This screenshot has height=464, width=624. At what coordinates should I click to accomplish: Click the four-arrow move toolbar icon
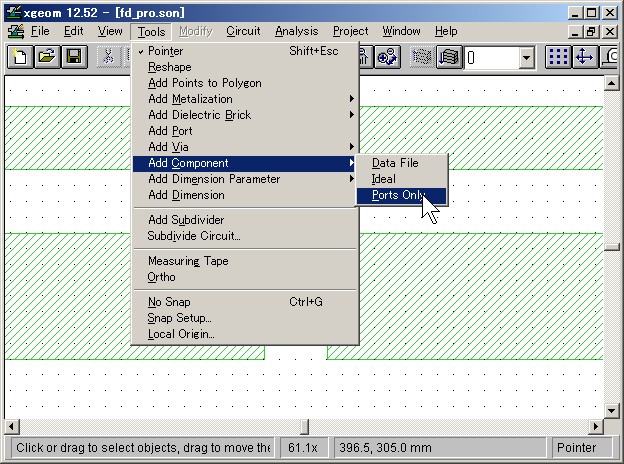point(584,57)
